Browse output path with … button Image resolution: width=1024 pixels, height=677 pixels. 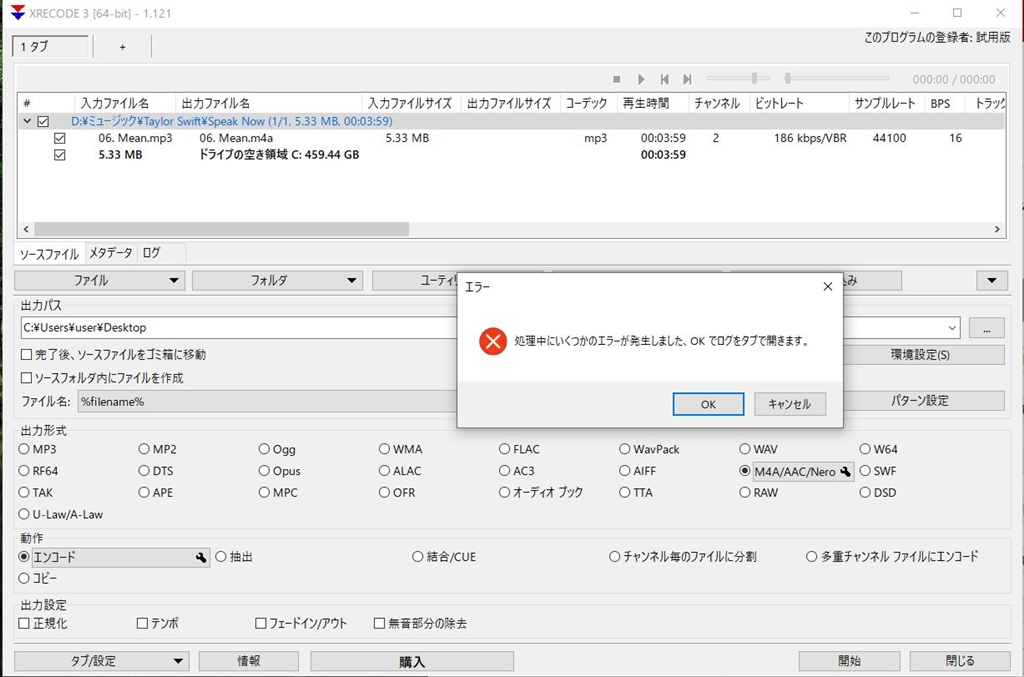(x=987, y=328)
